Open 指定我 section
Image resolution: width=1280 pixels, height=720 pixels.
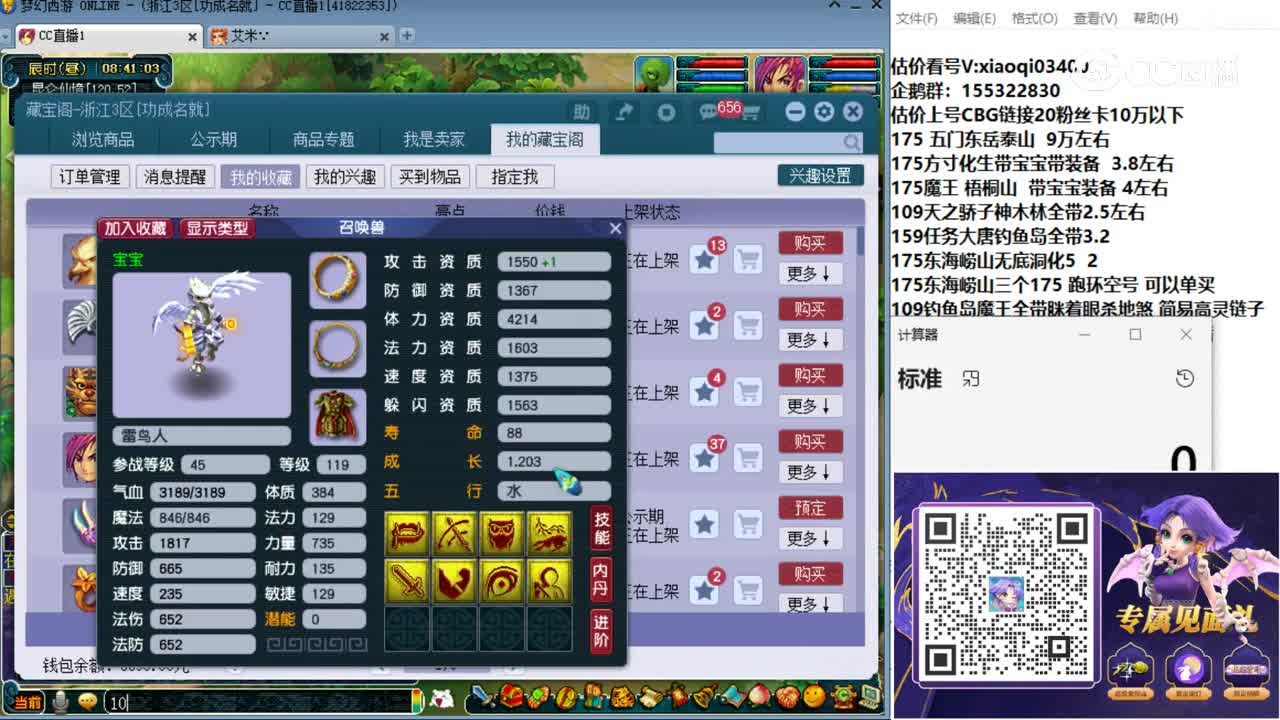(515, 177)
